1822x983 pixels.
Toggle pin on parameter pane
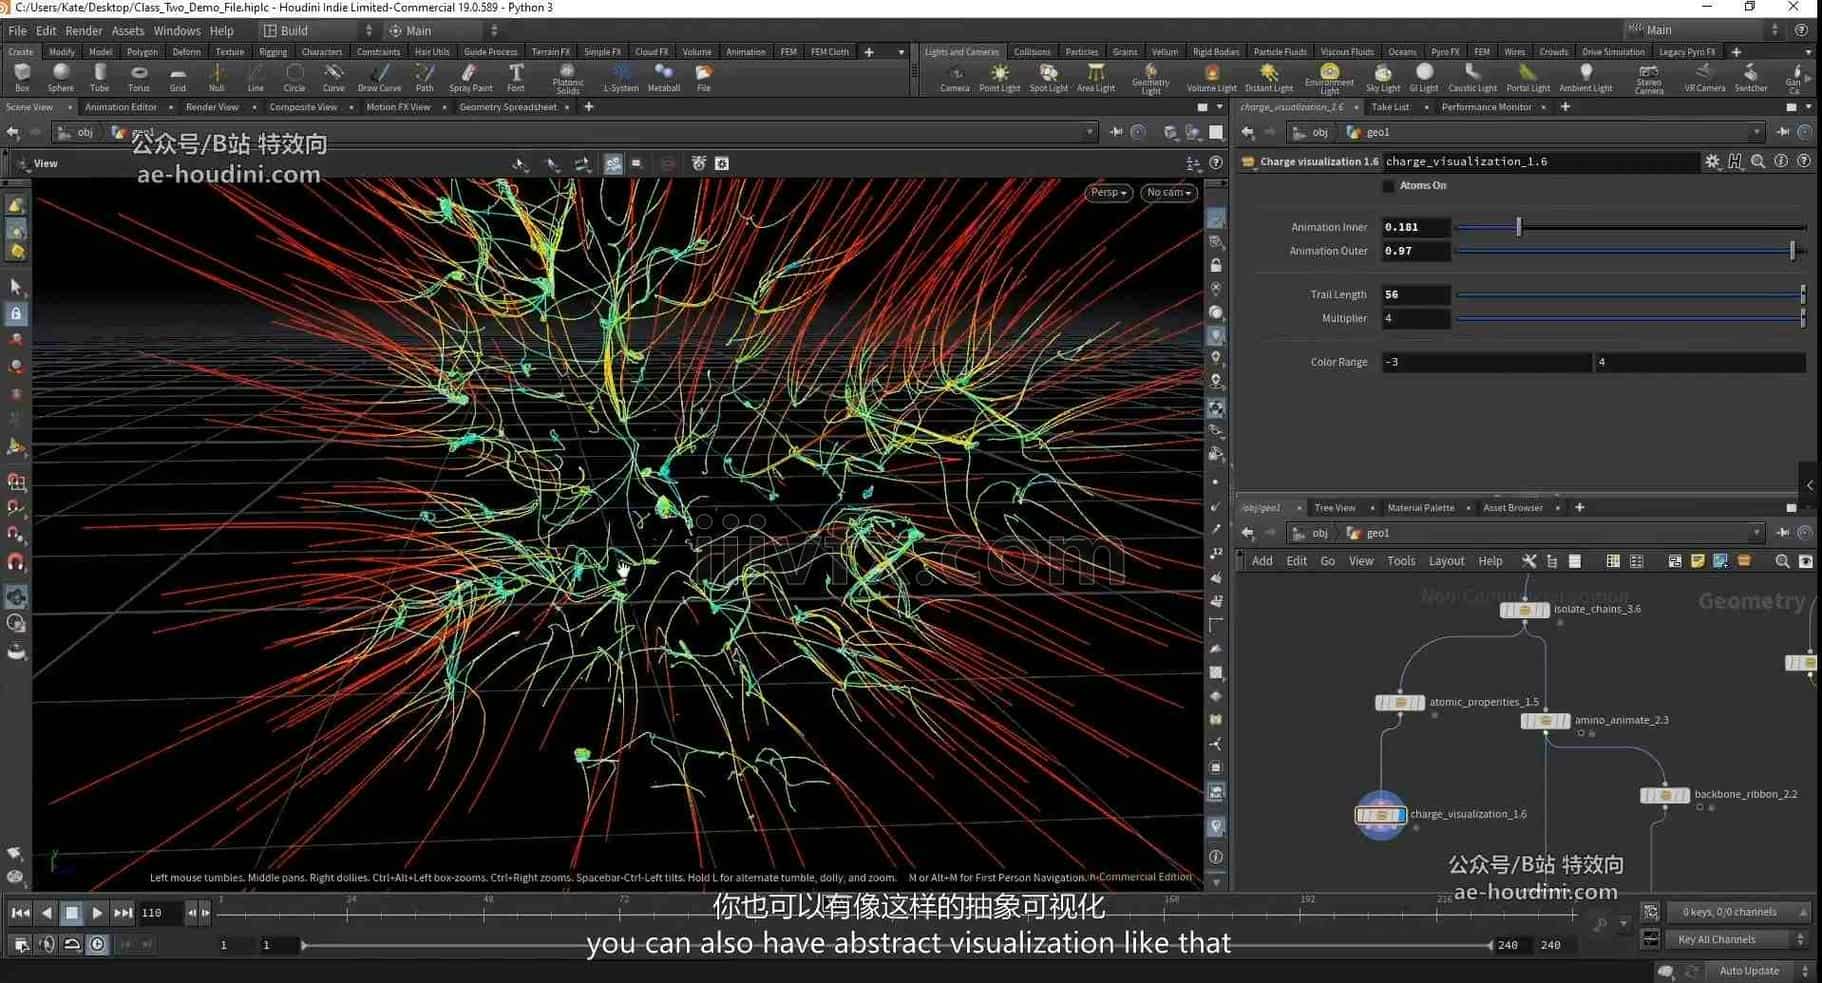1783,132
